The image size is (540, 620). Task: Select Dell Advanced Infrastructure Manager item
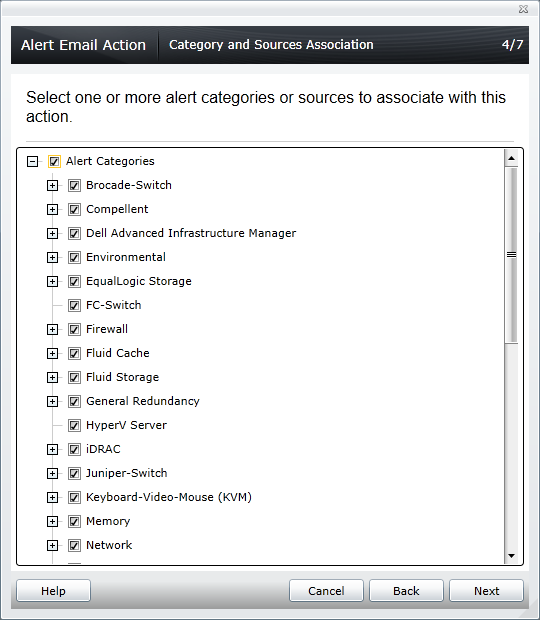(191, 233)
